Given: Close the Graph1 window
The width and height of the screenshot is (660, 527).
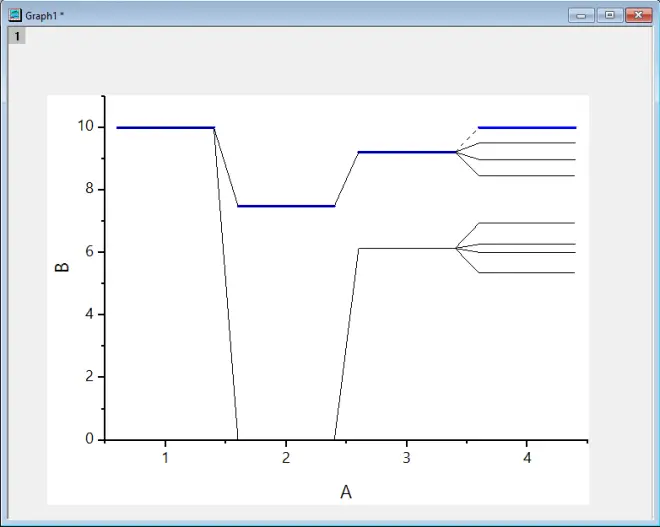Looking at the screenshot, I should [639, 16].
